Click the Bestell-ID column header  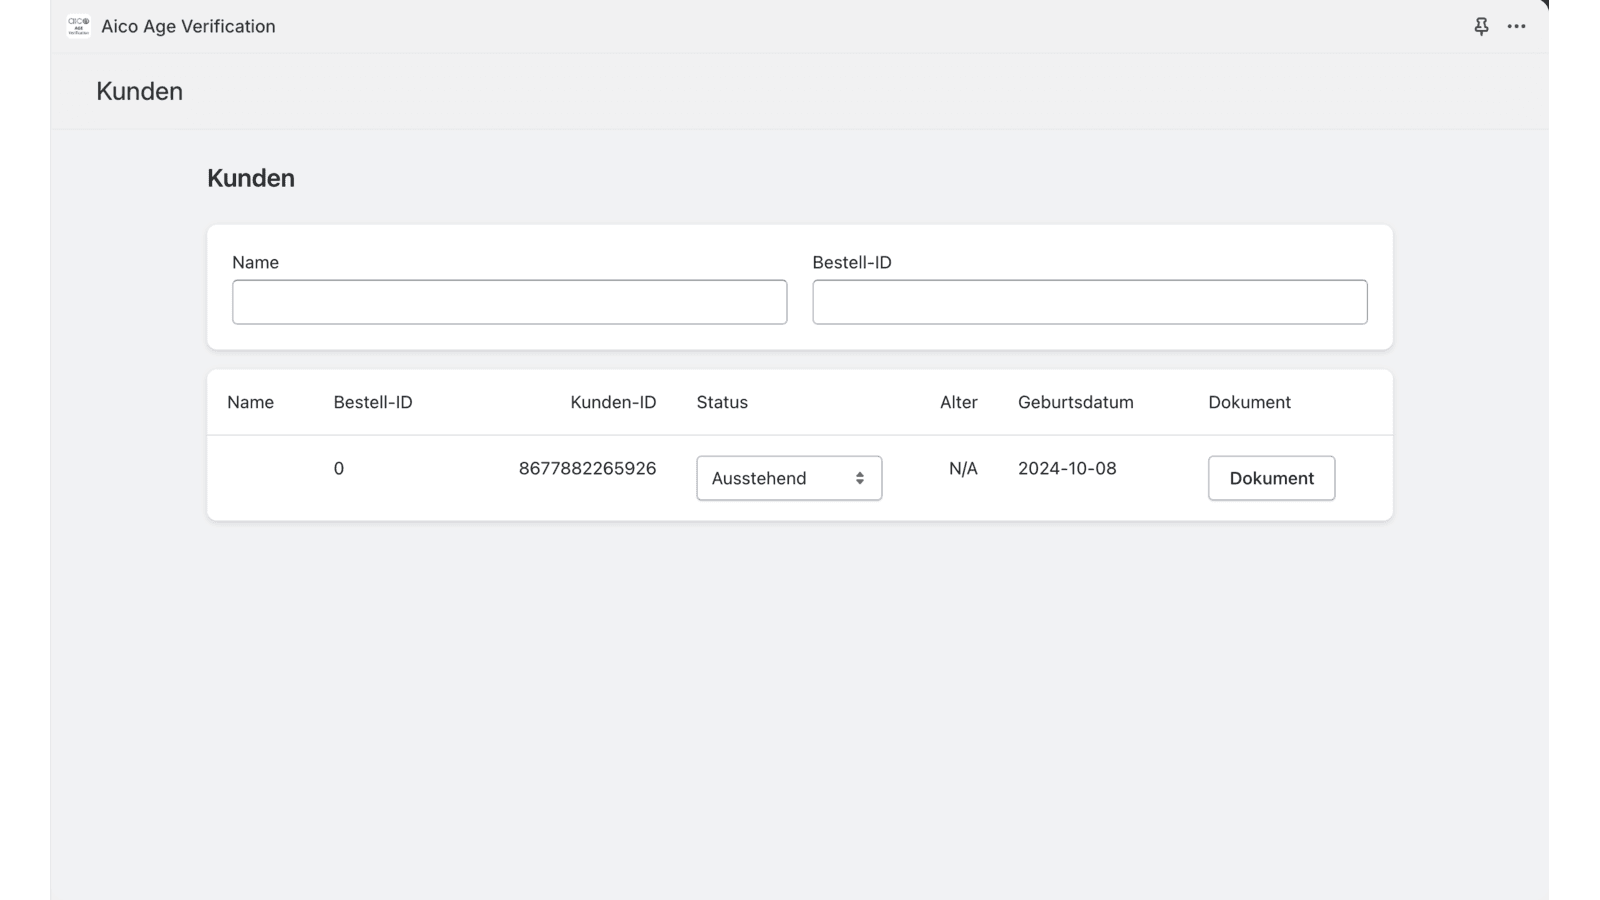[x=372, y=402]
